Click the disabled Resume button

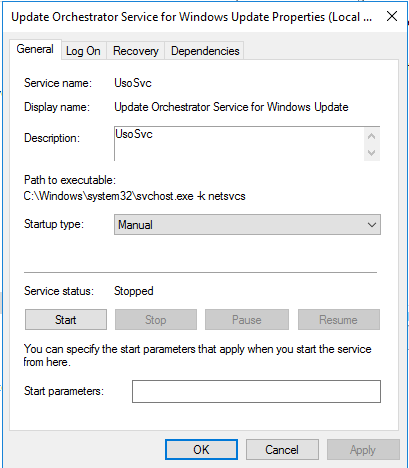[339, 320]
